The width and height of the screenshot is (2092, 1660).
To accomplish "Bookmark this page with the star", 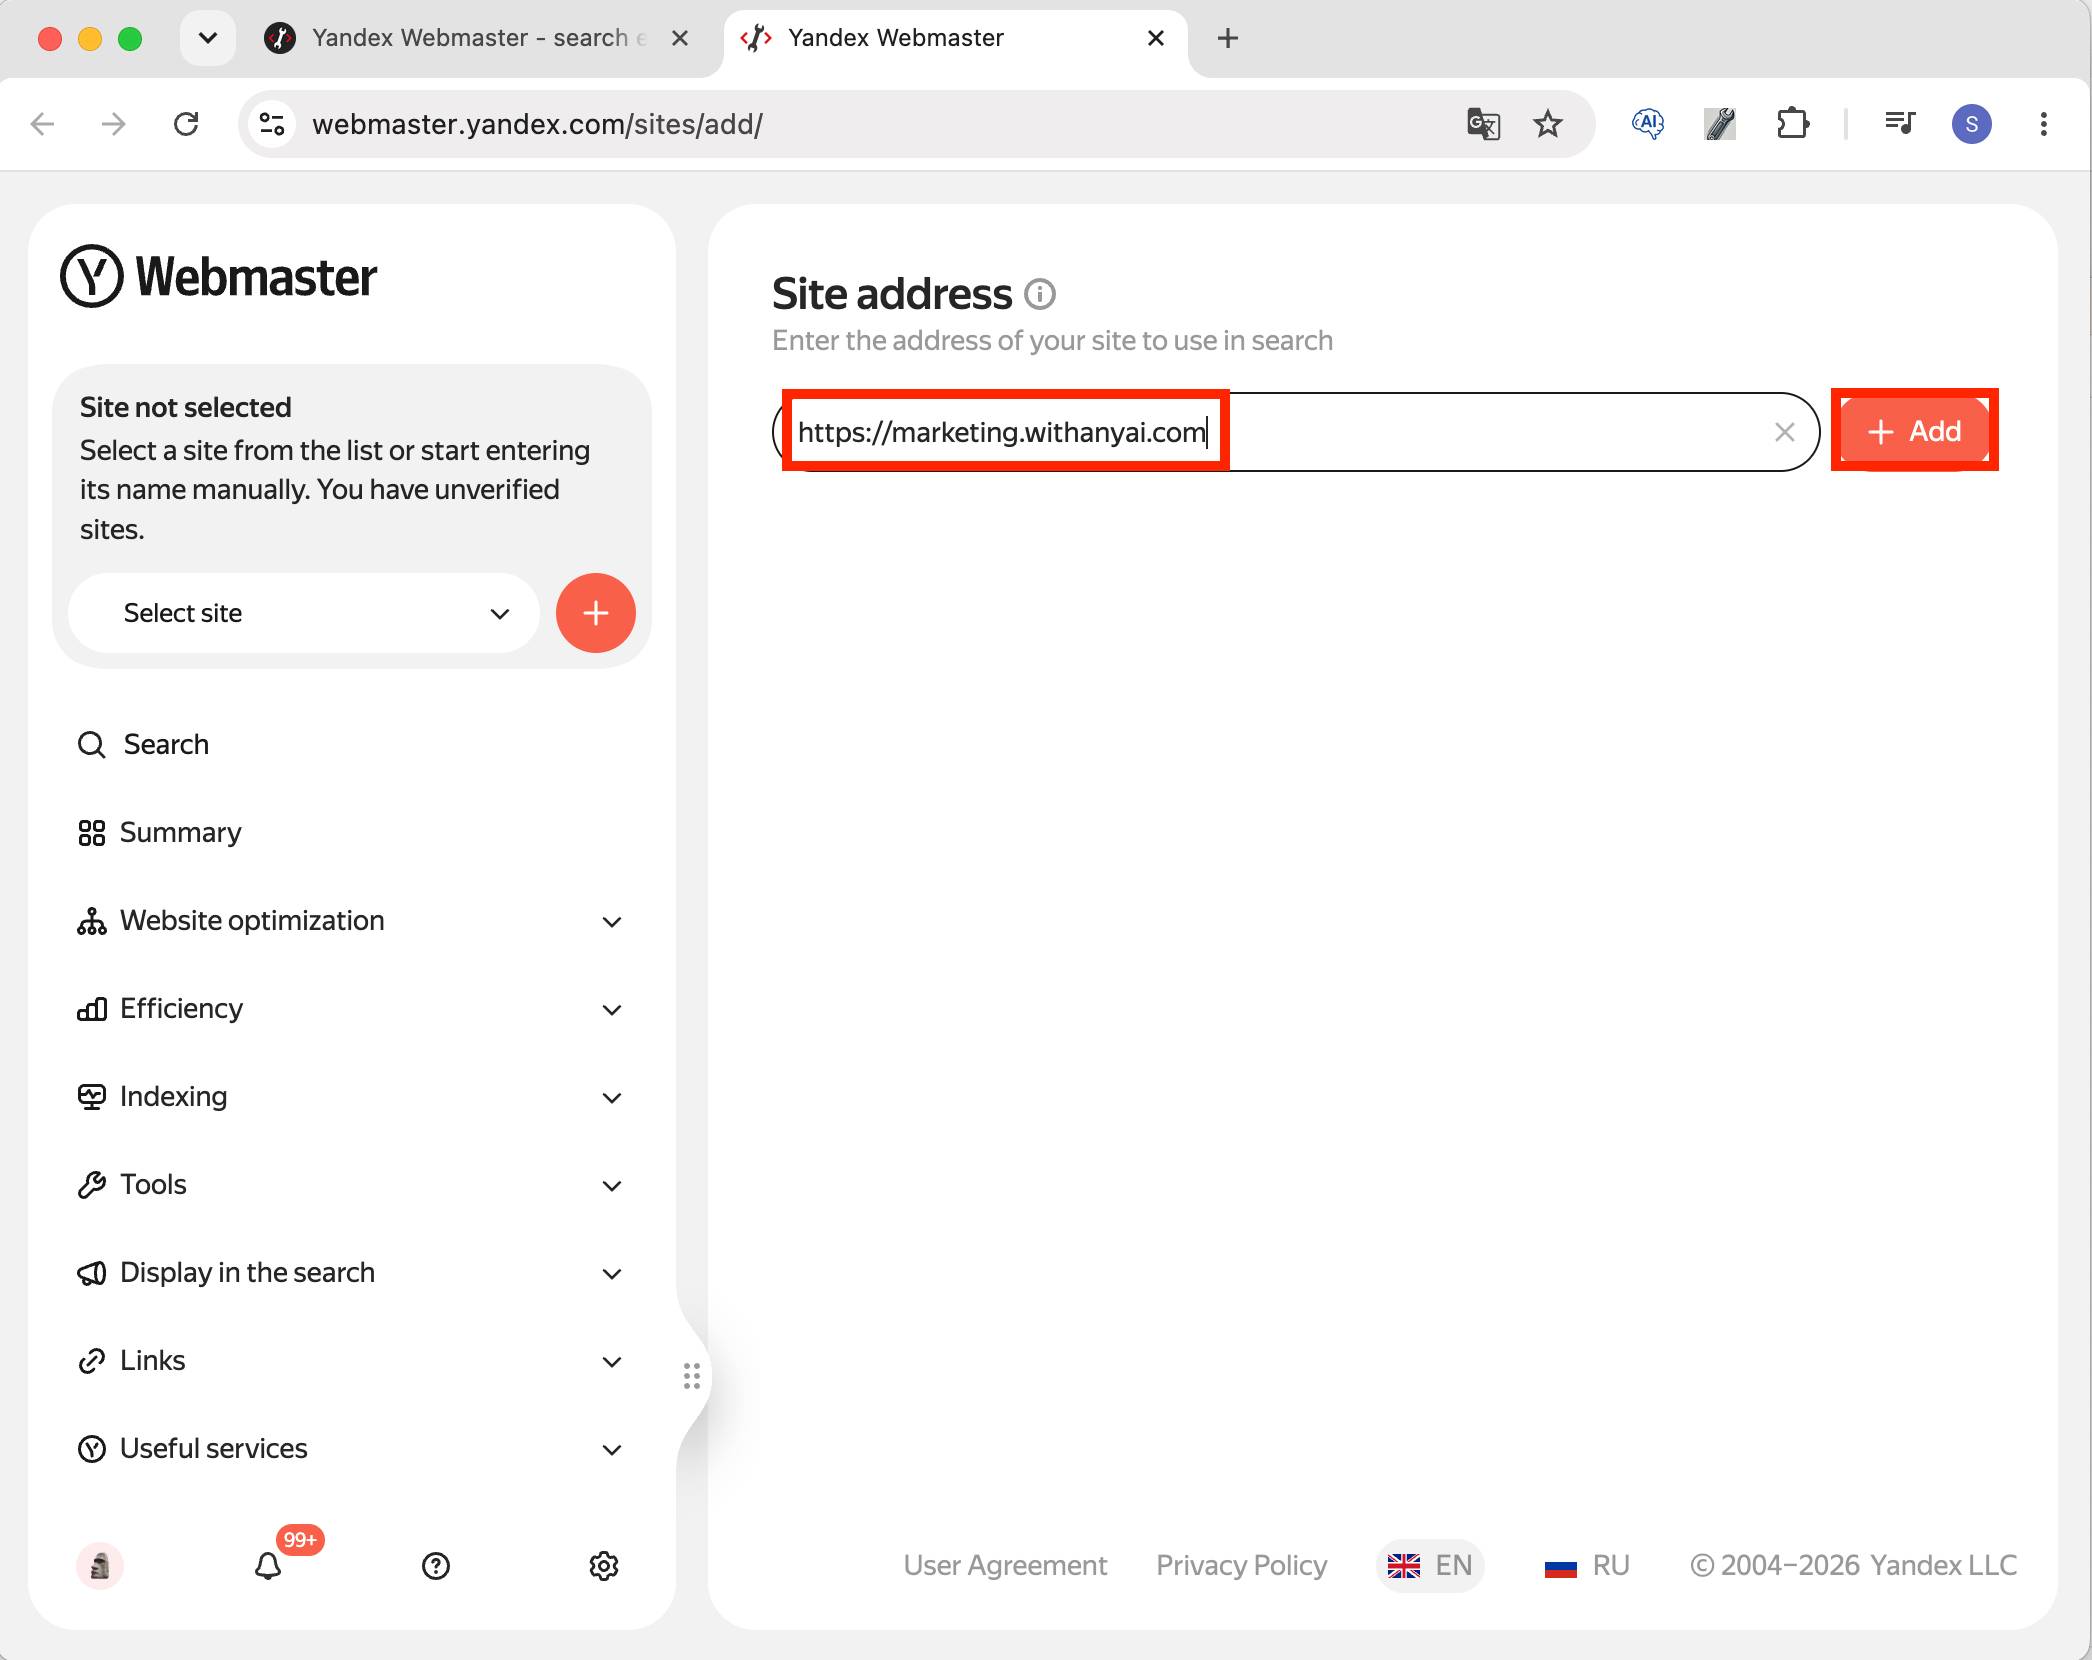I will click(x=1548, y=124).
